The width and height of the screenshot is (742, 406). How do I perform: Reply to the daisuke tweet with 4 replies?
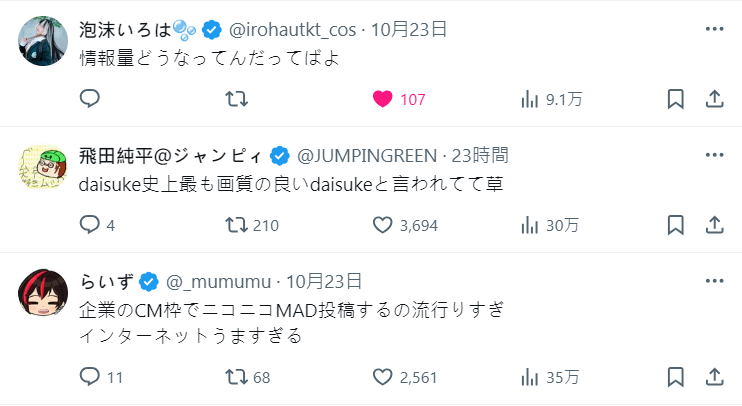(90, 225)
